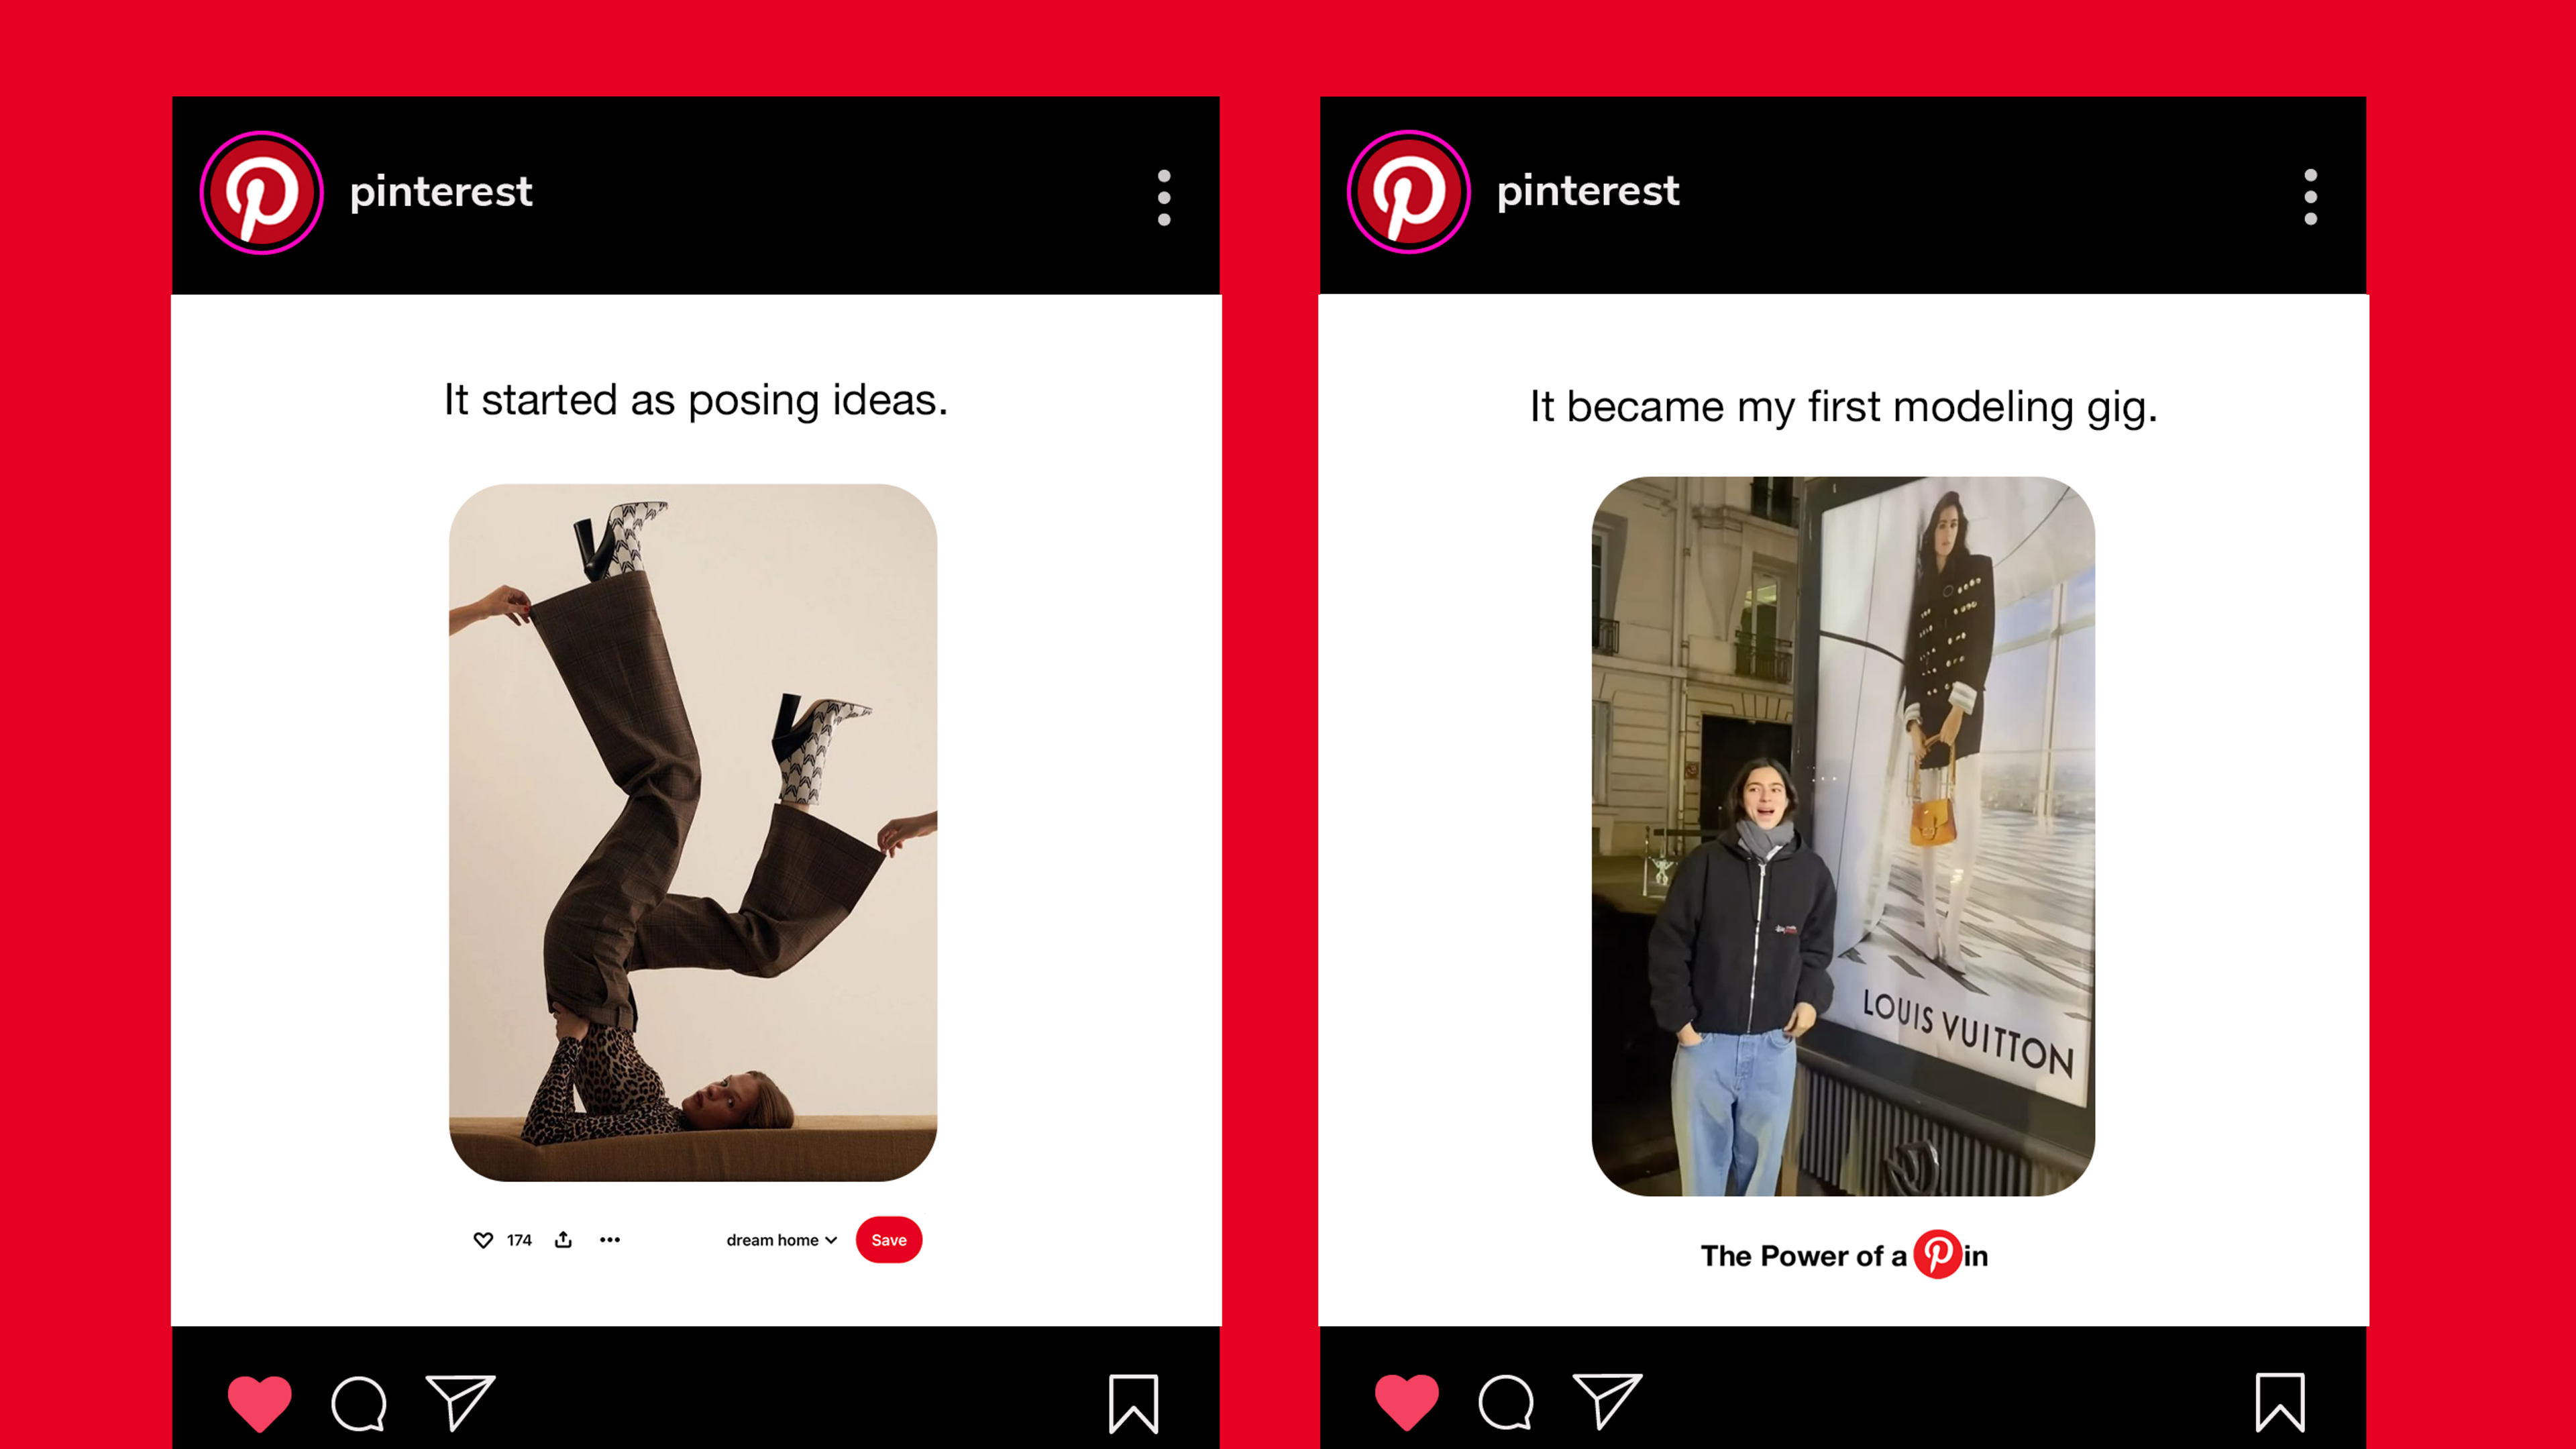
Task: Click the heart icon on the left post
Action: [259, 1402]
